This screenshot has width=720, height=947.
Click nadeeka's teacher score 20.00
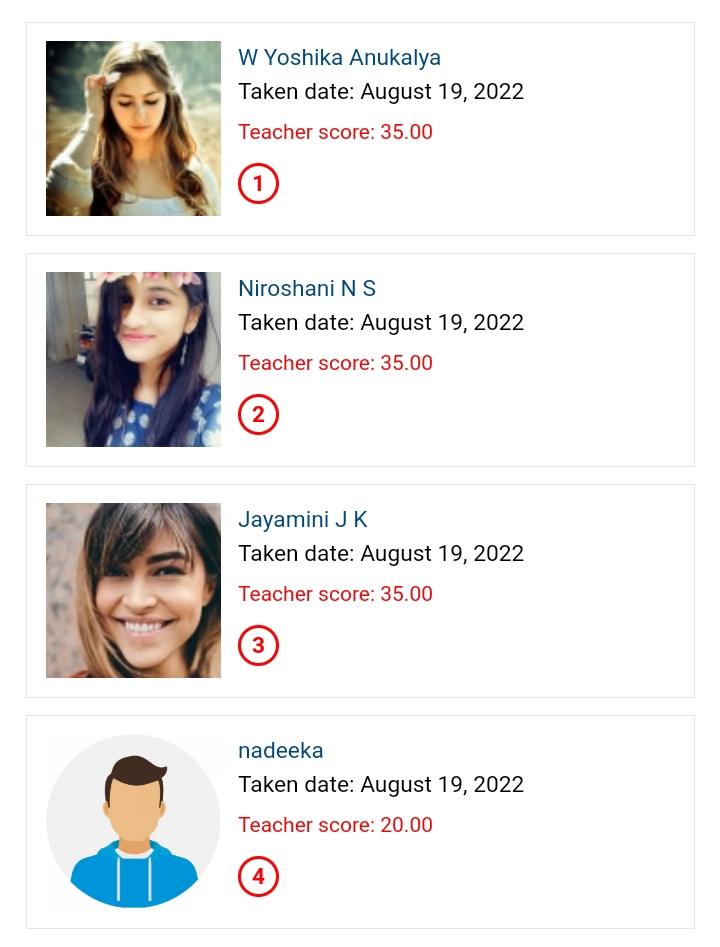click(x=335, y=825)
